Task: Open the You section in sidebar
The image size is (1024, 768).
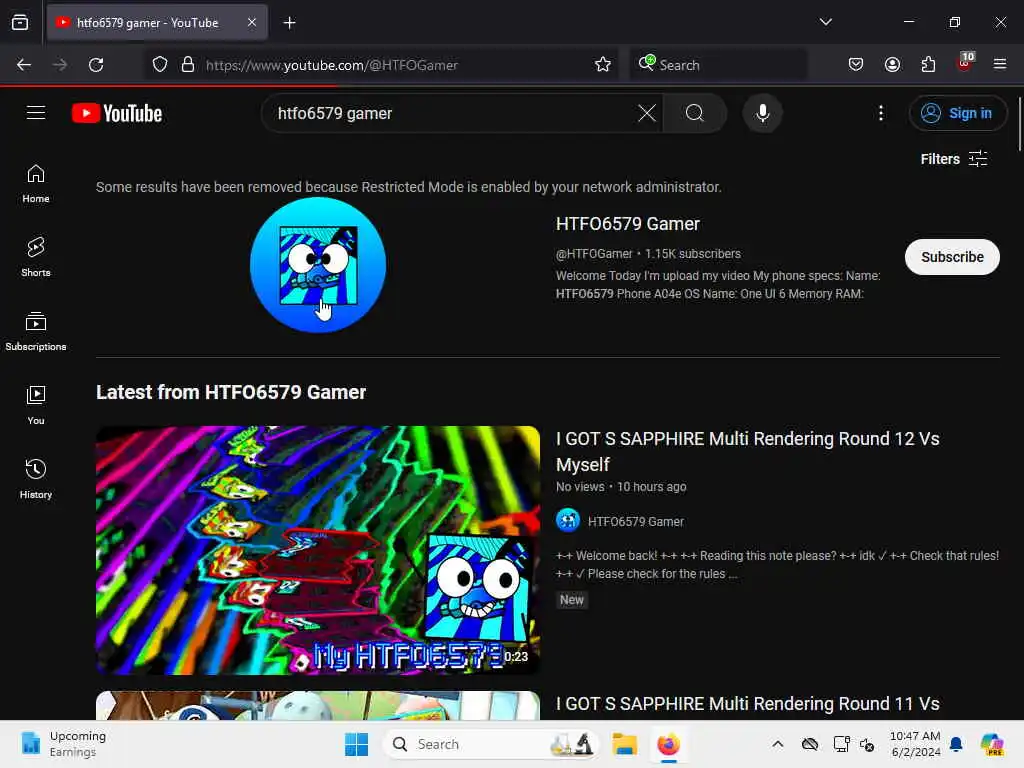Action: (36, 406)
